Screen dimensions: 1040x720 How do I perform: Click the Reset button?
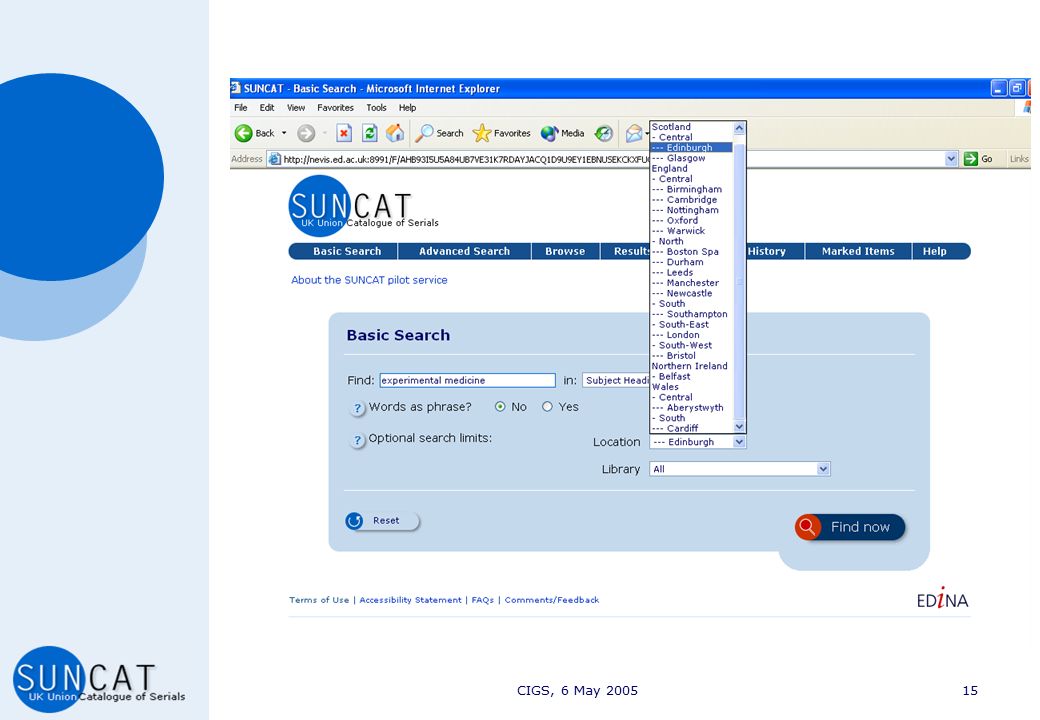[383, 521]
